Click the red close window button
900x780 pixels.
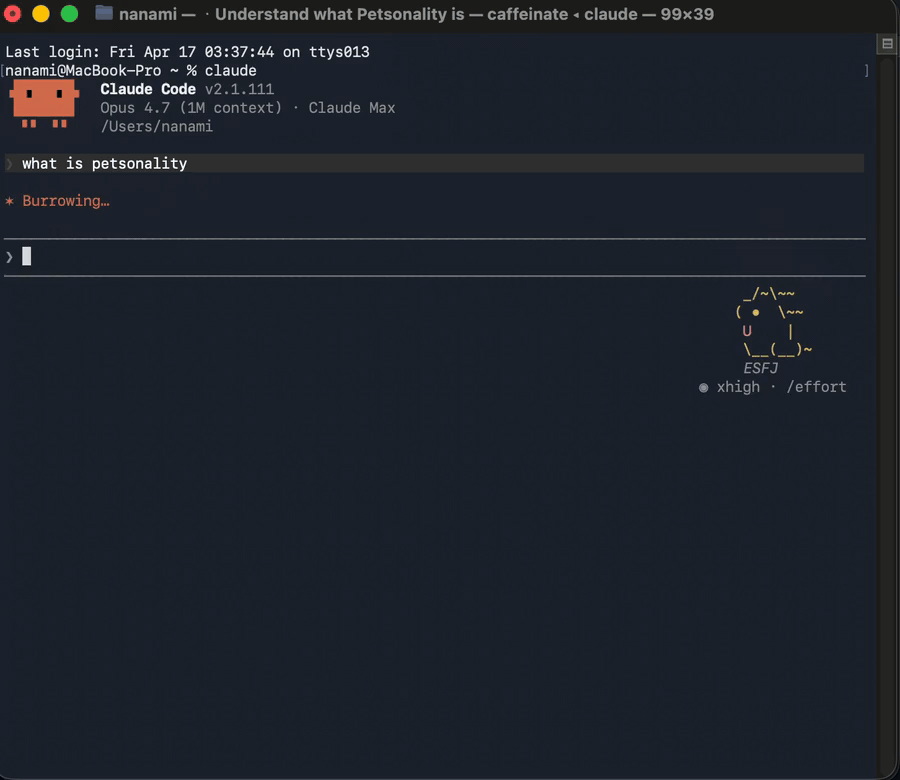pos(12,13)
